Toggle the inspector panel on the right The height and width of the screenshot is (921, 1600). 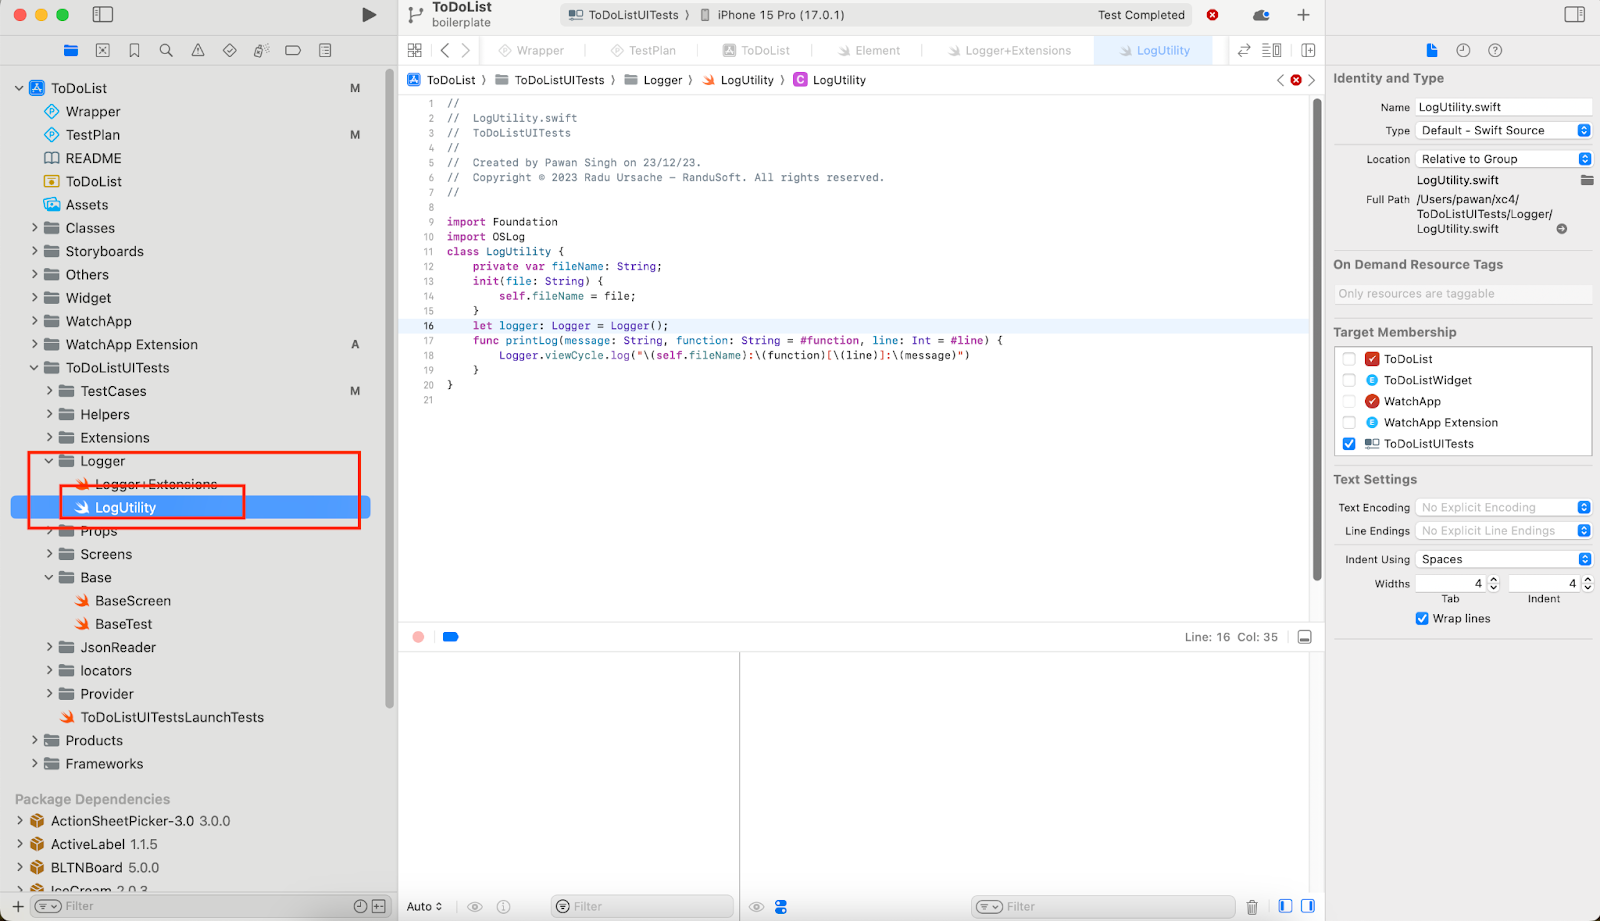click(1575, 15)
